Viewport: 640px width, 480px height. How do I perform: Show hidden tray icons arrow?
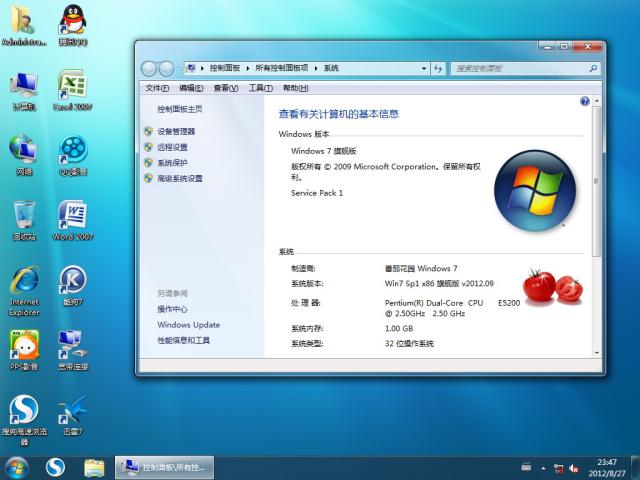pos(543,468)
